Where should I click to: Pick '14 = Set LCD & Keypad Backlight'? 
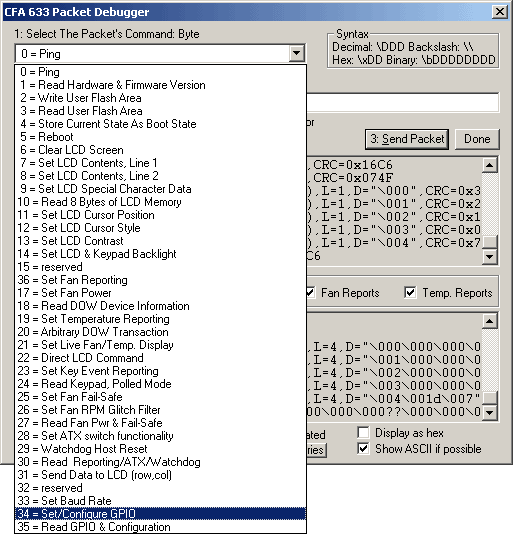point(160,254)
